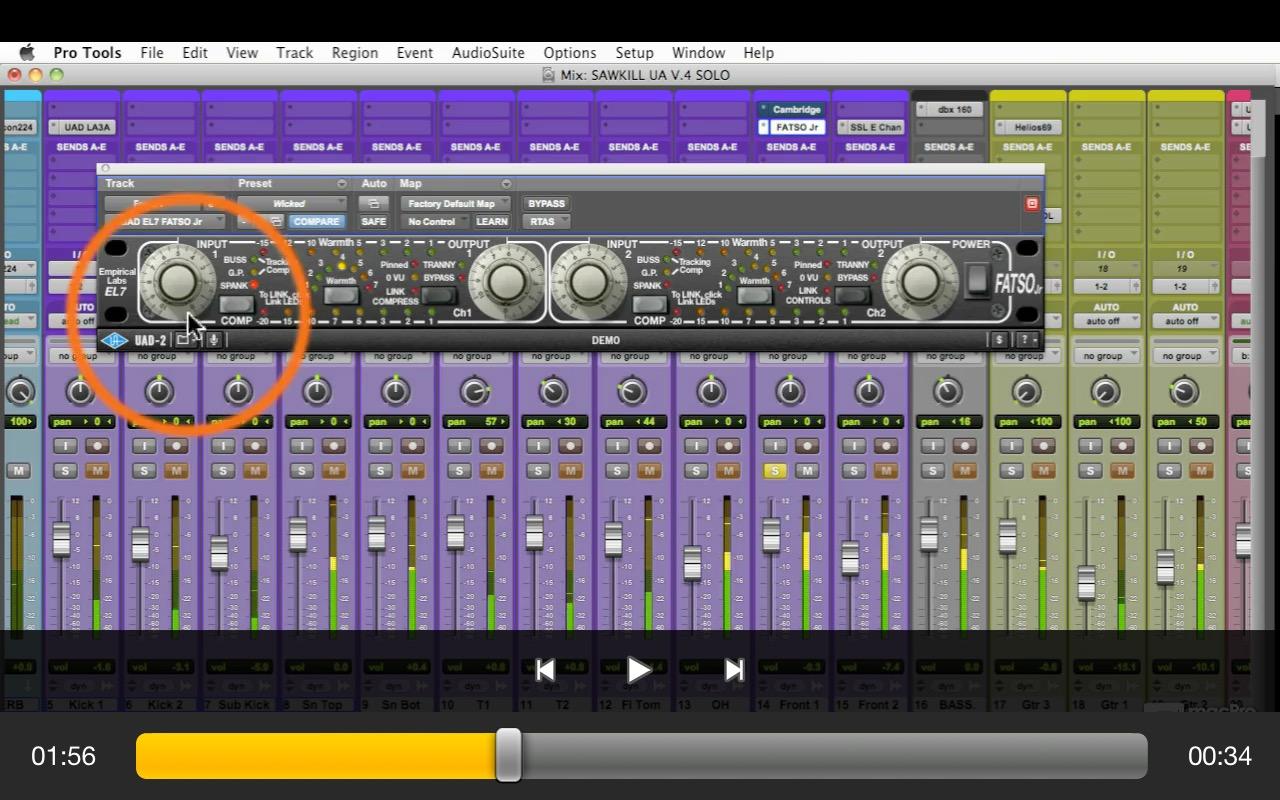Solo the Kick 1 track
Screen dimensions: 1280x800
65,471
